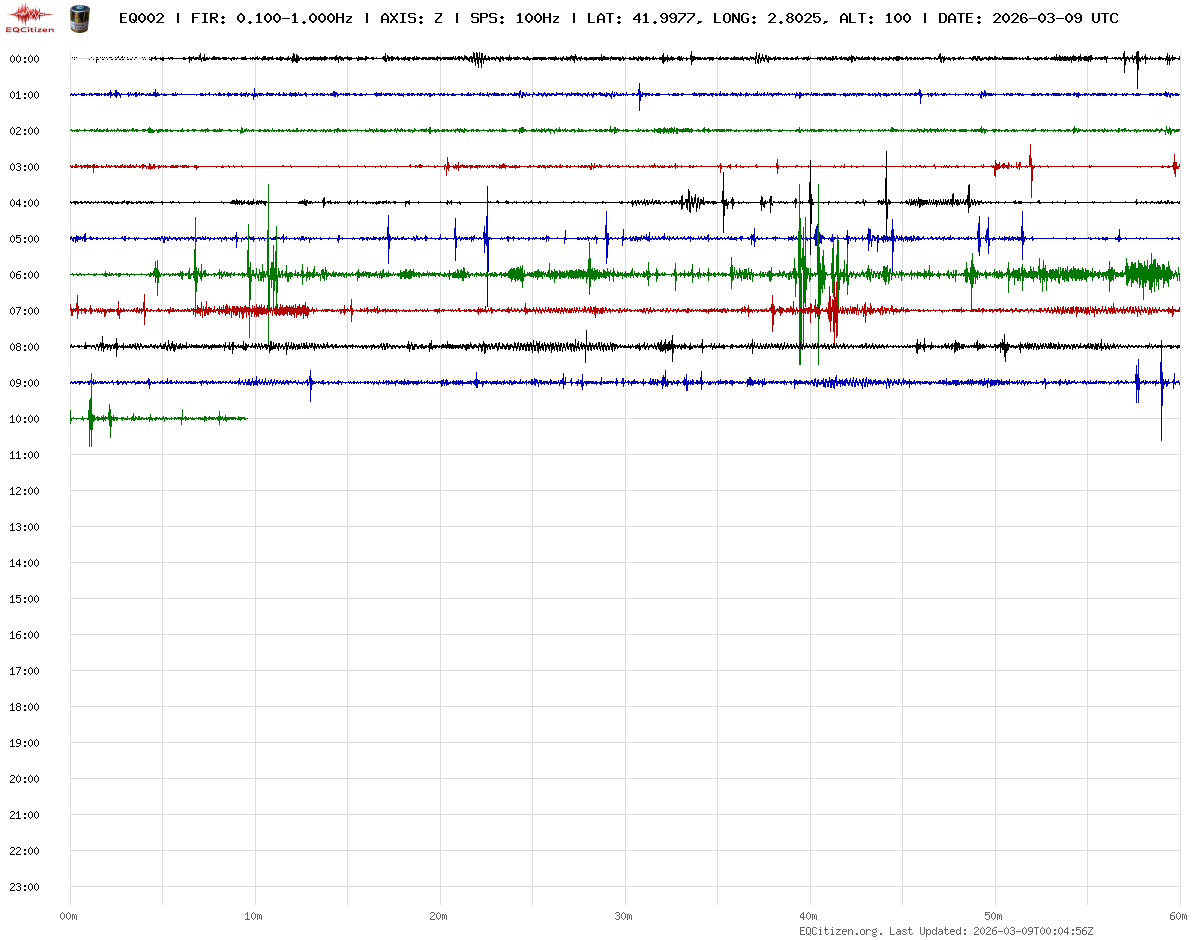Select the 23:00 hour row label
Viewport: 1200px width, 940px height.
click(24, 887)
